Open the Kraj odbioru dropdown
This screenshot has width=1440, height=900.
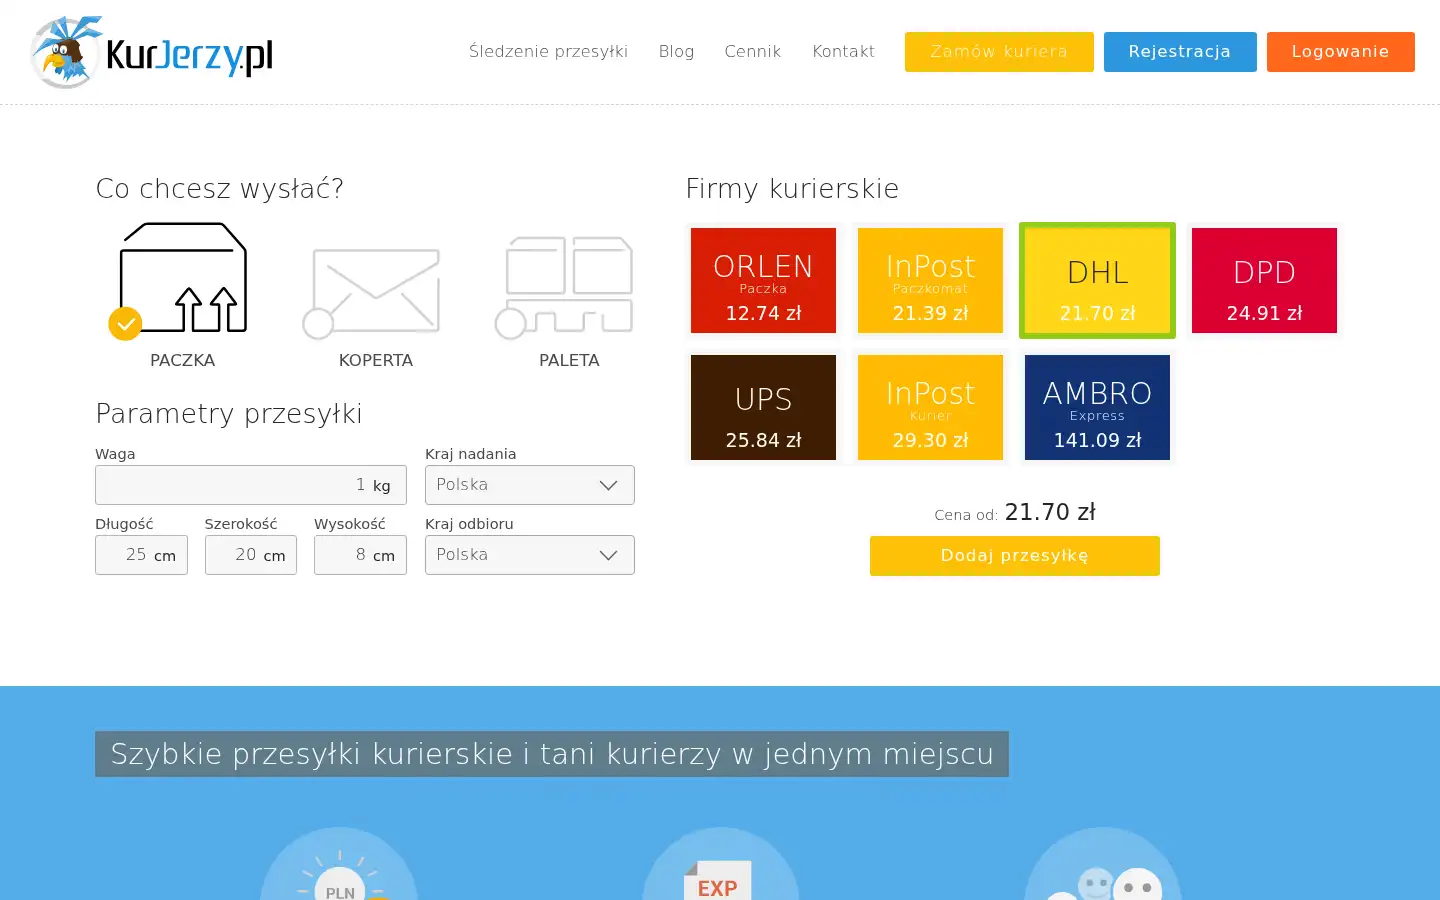[x=530, y=555]
